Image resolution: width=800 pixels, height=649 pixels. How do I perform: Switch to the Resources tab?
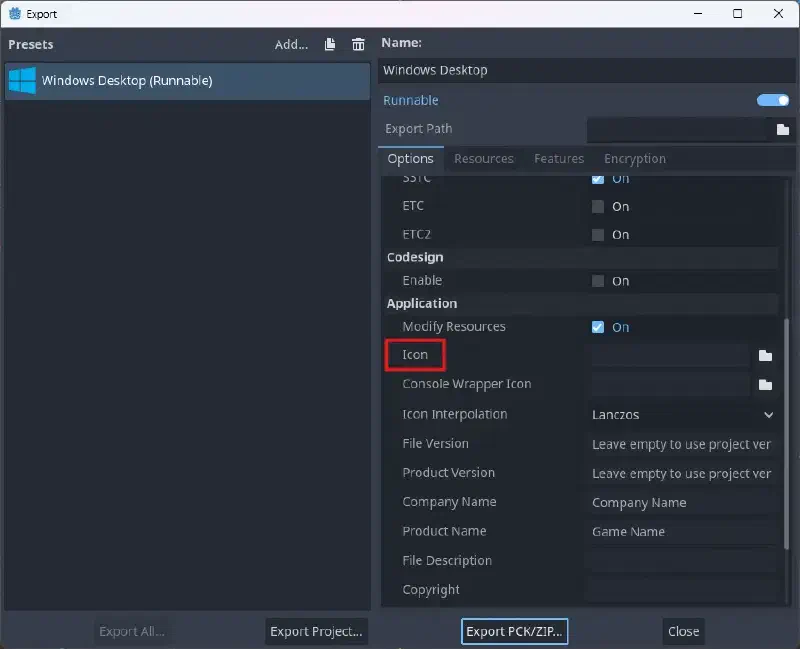484,159
